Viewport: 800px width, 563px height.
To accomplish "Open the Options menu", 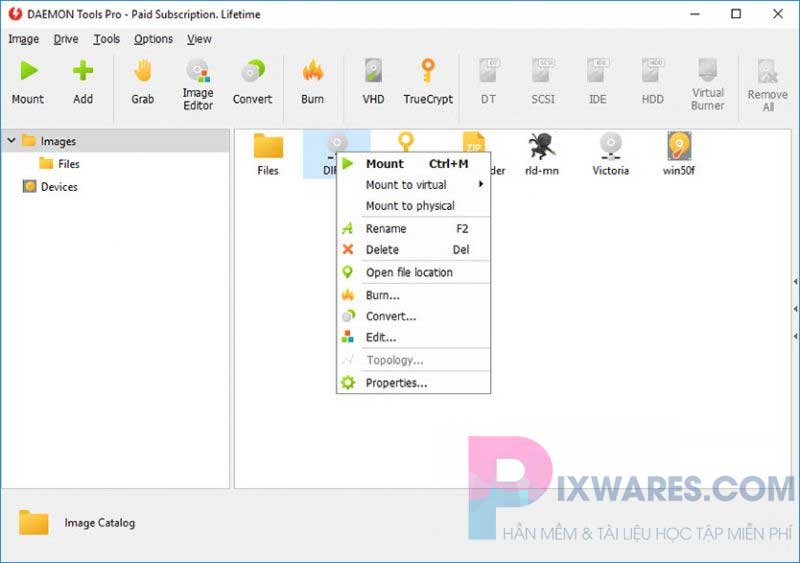I will point(153,39).
